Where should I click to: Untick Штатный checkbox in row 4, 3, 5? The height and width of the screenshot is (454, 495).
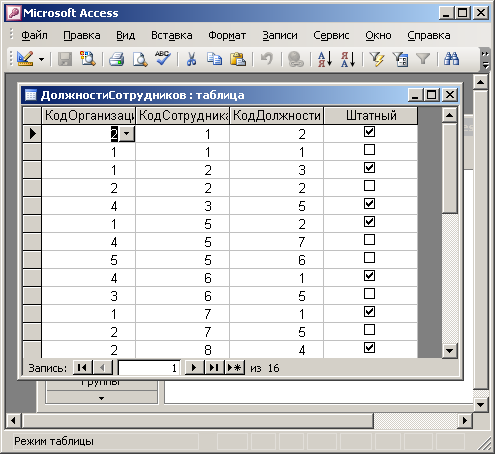(369, 204)
